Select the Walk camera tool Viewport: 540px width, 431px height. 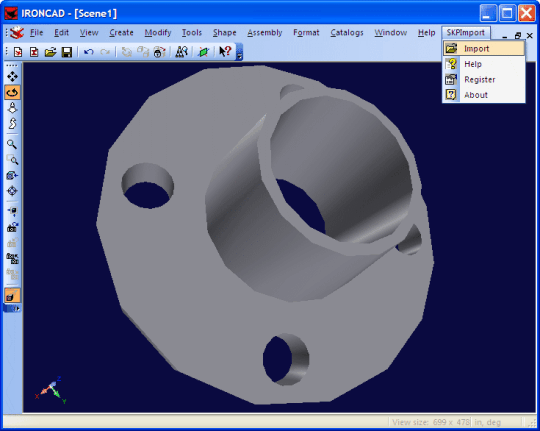tap(12, 123)
